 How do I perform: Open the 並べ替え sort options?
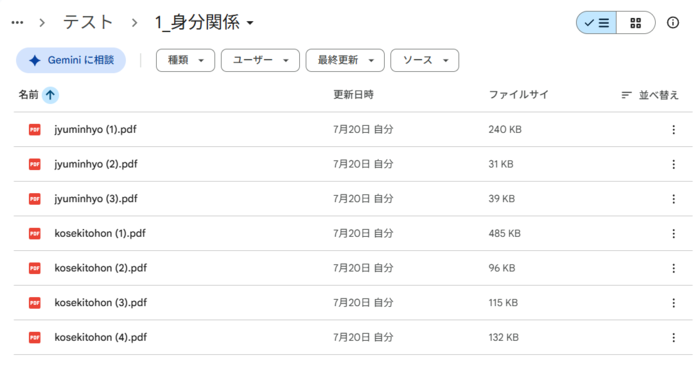[x=650, y=95]
